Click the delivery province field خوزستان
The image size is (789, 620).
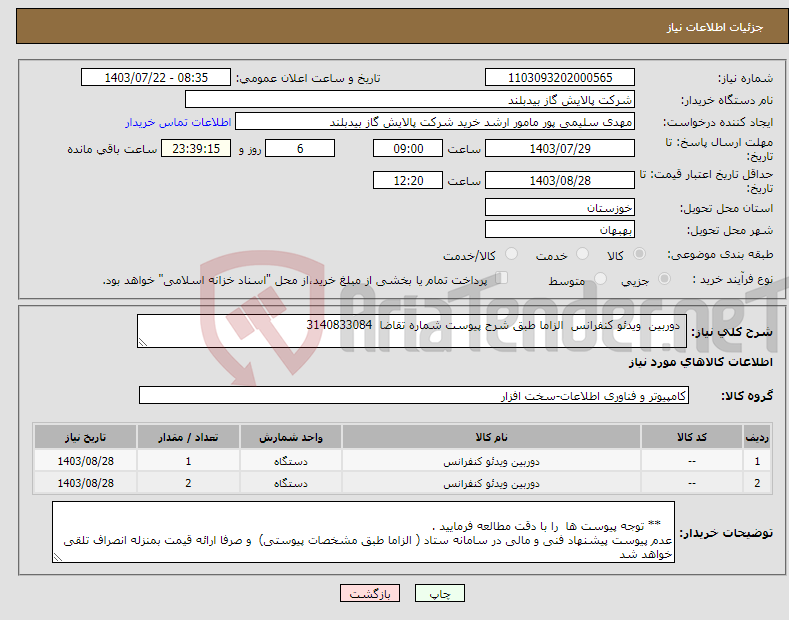coord(560,207)
